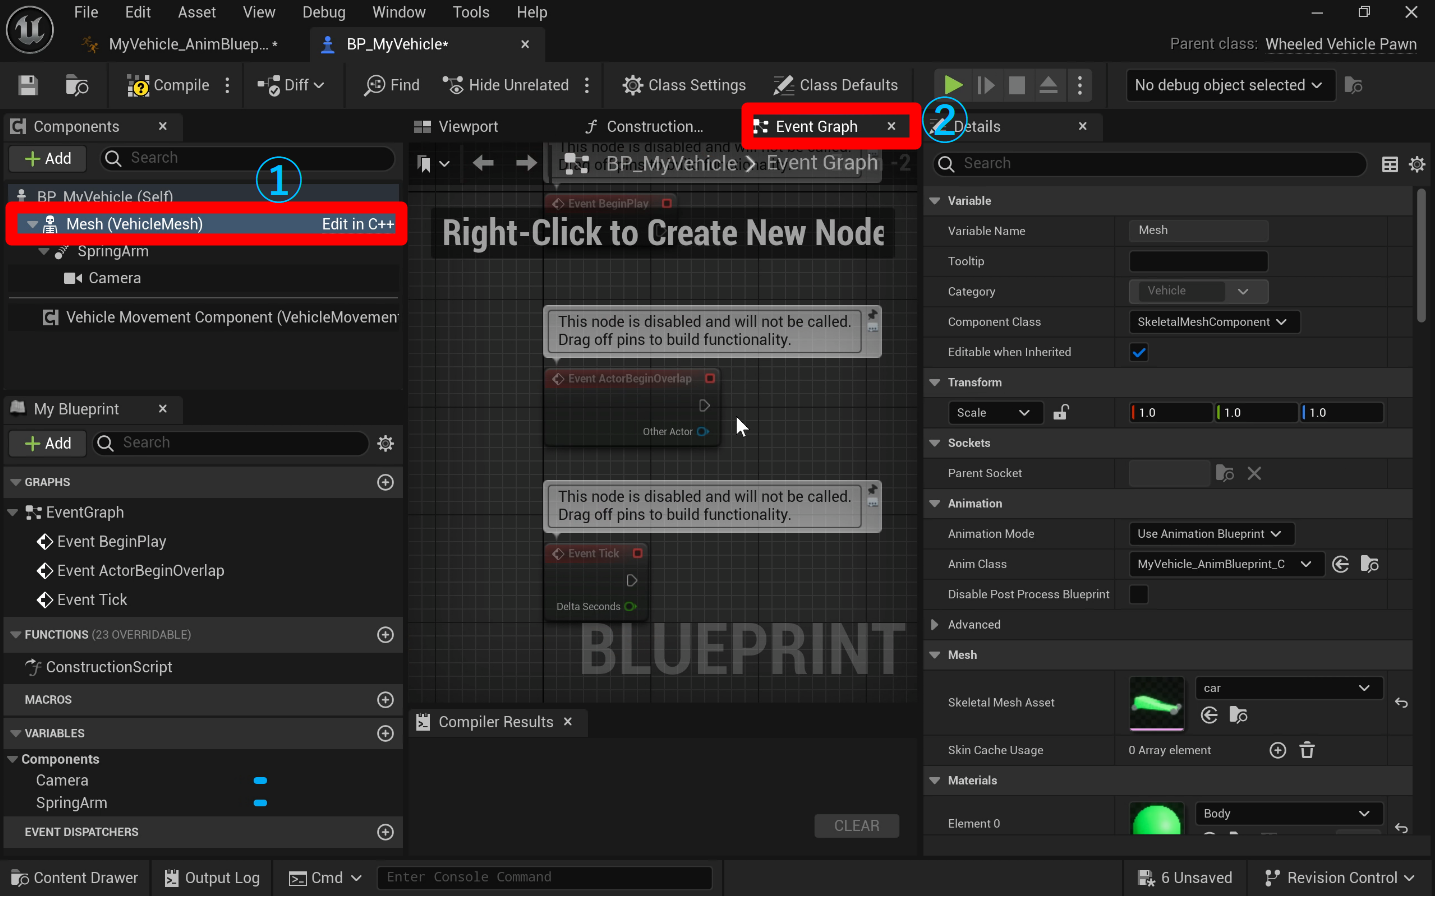
Task: Compile the blueprint
Action: (168, 85)
